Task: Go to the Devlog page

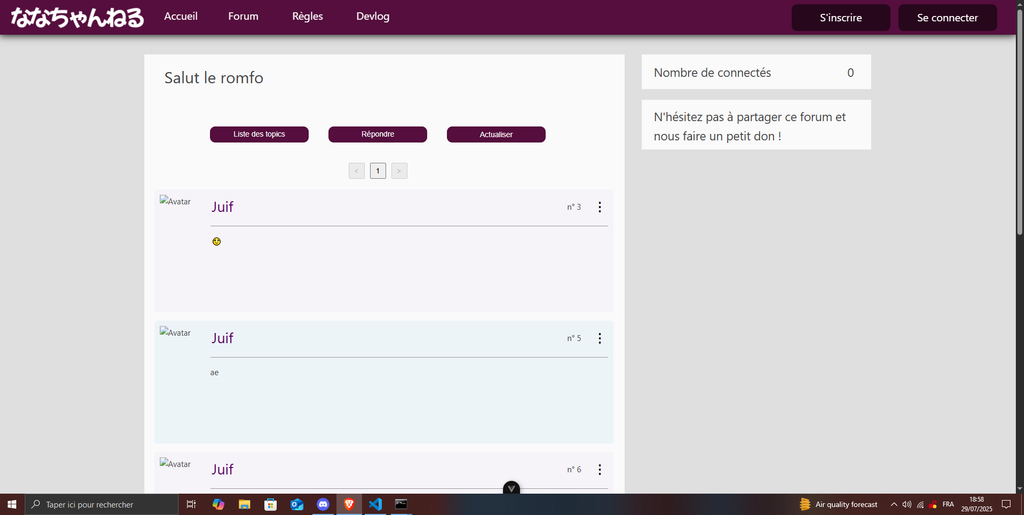Action: pyautogui.click(x=373, y=17)
